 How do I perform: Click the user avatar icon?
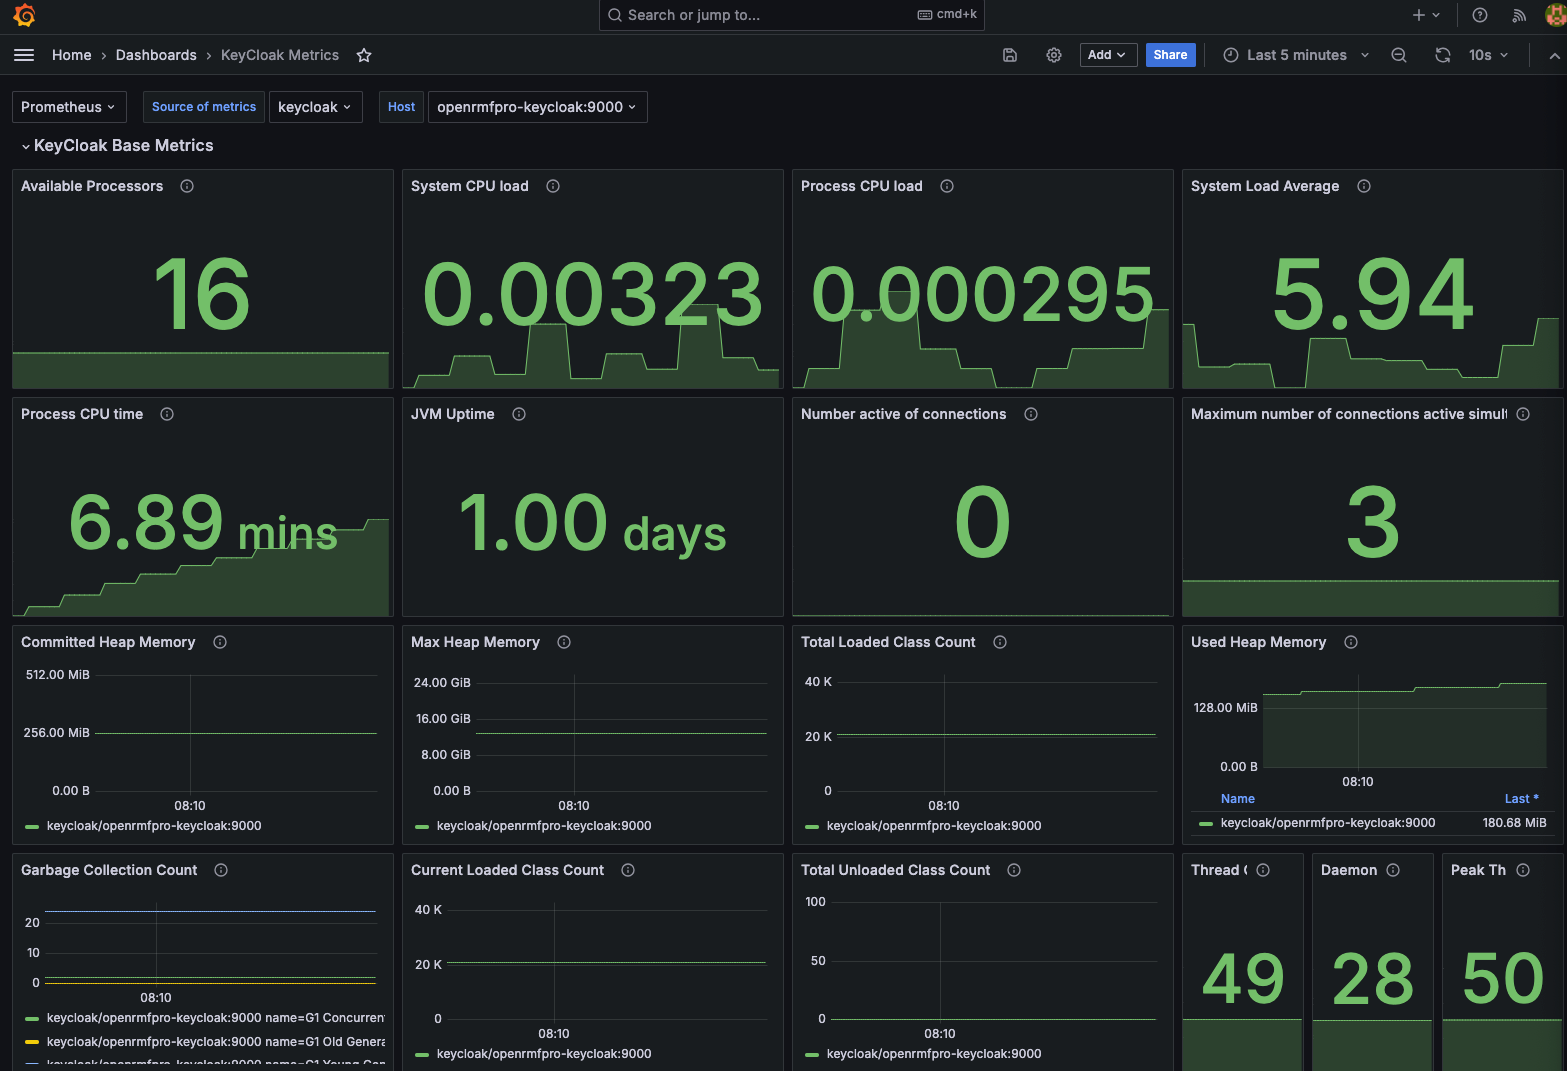tap(1556, 15)
